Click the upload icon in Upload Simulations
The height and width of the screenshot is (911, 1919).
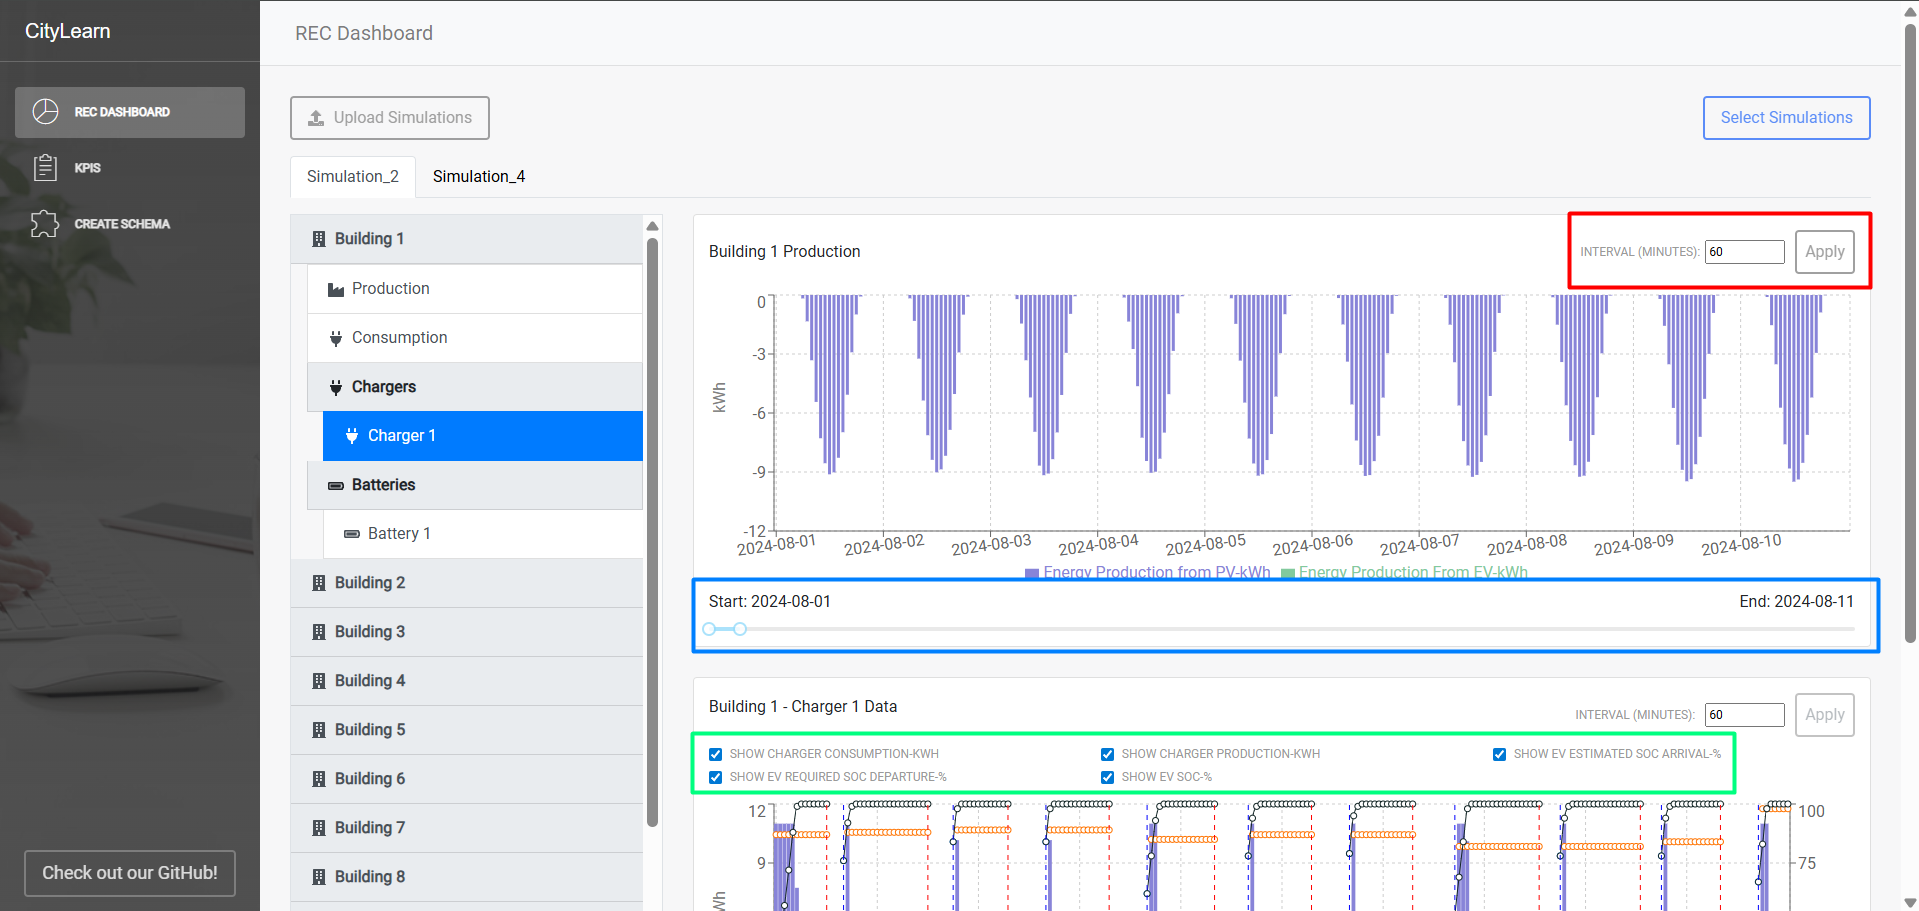click(x=316, y=118)
